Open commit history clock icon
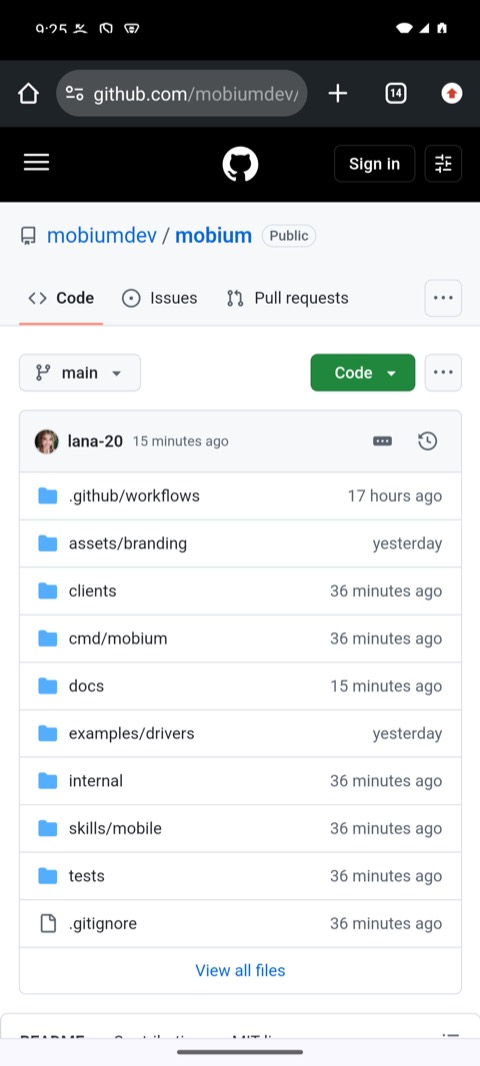 [427, 441]
